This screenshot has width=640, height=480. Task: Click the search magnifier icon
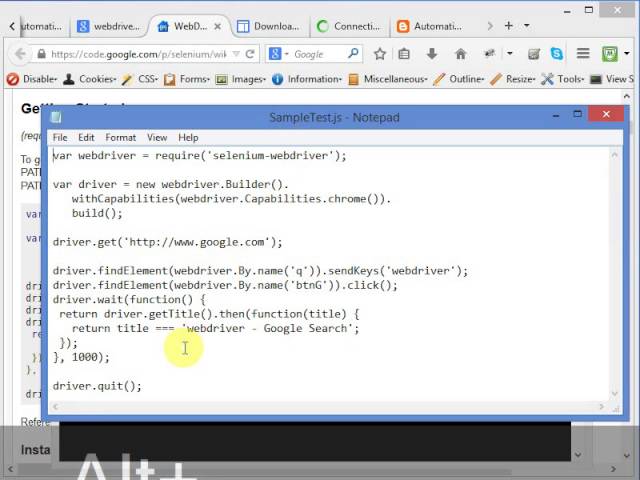tap(353, 53)
